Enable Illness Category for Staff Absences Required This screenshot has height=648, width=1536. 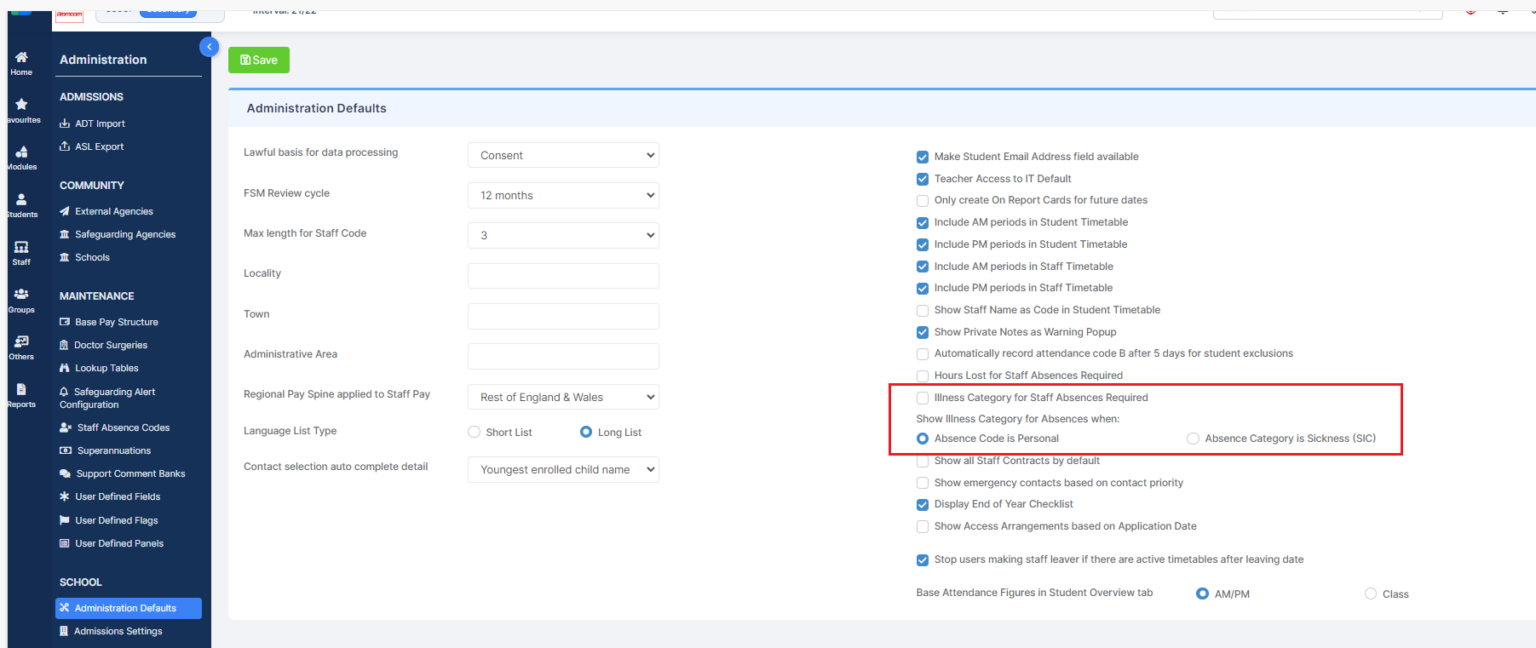pyautogui.click(x=922, y=397)
